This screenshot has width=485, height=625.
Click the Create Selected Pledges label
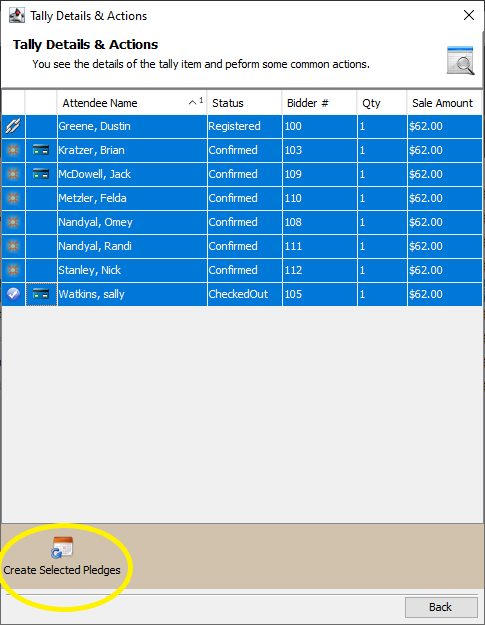tap(62, 570)
